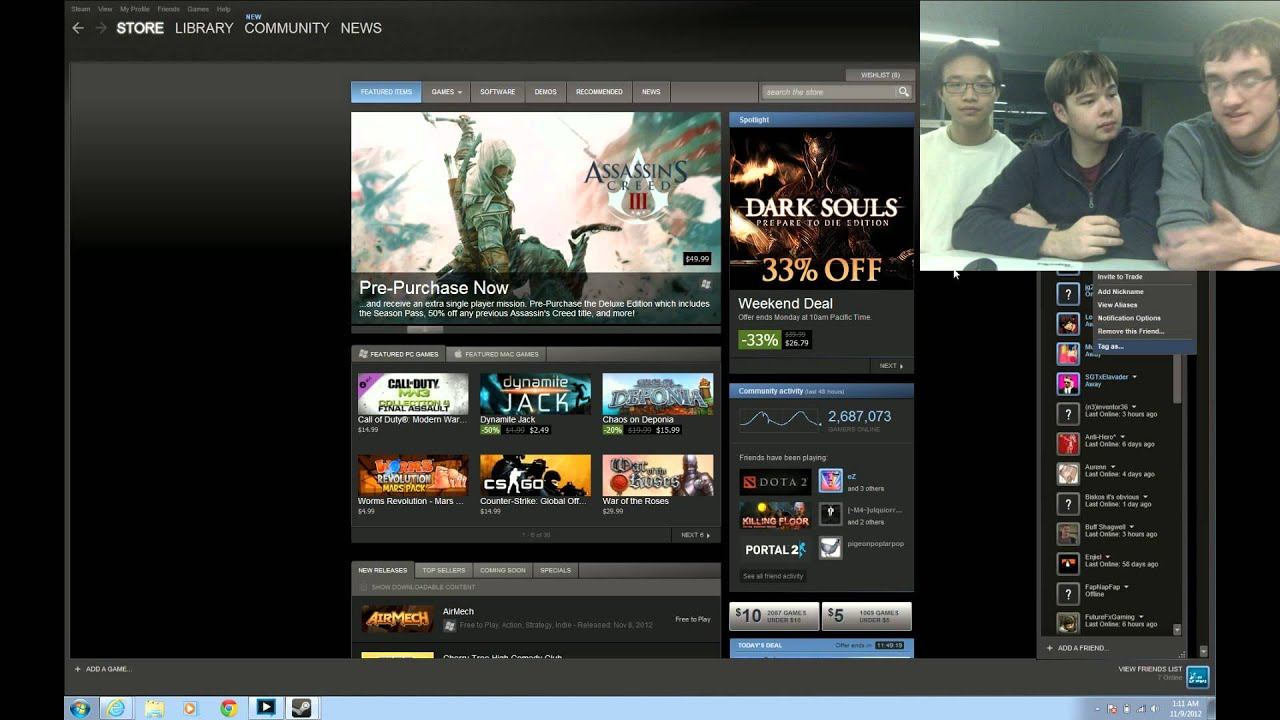Click FapNapFap's question-mark avatar

click(x=1068, y=593)
